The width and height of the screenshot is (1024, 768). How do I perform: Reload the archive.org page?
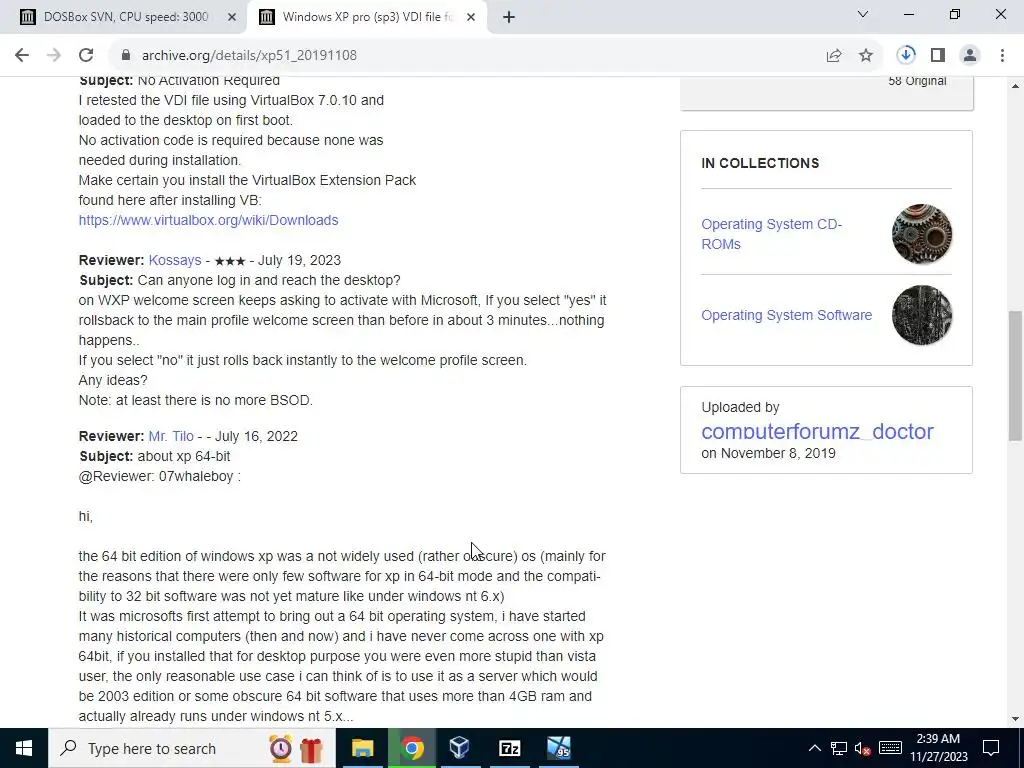[x=86, y=56]
